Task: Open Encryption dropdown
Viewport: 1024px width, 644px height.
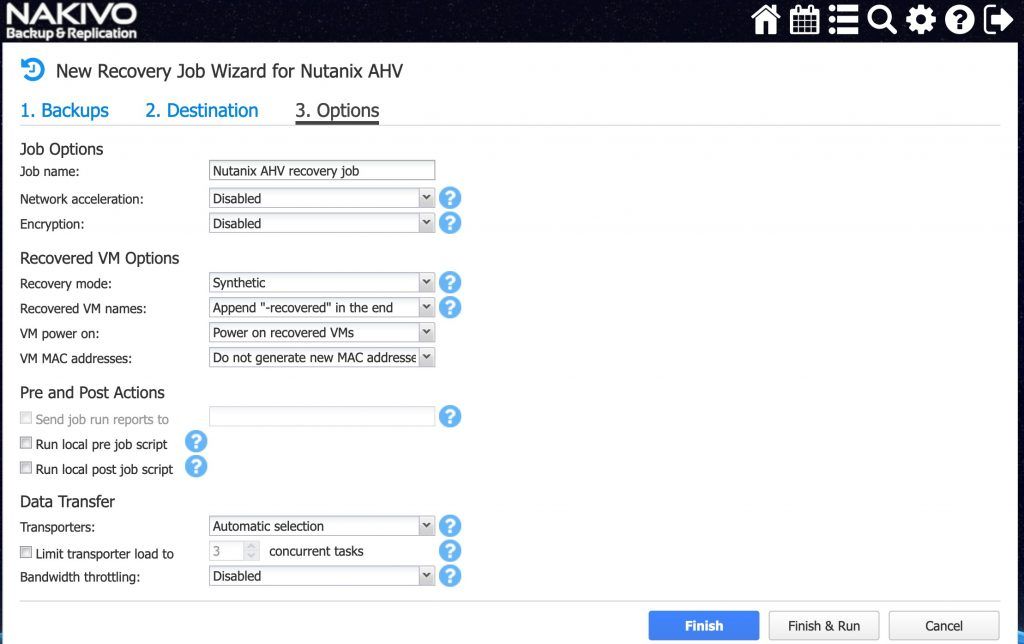Action: point(322,223)
